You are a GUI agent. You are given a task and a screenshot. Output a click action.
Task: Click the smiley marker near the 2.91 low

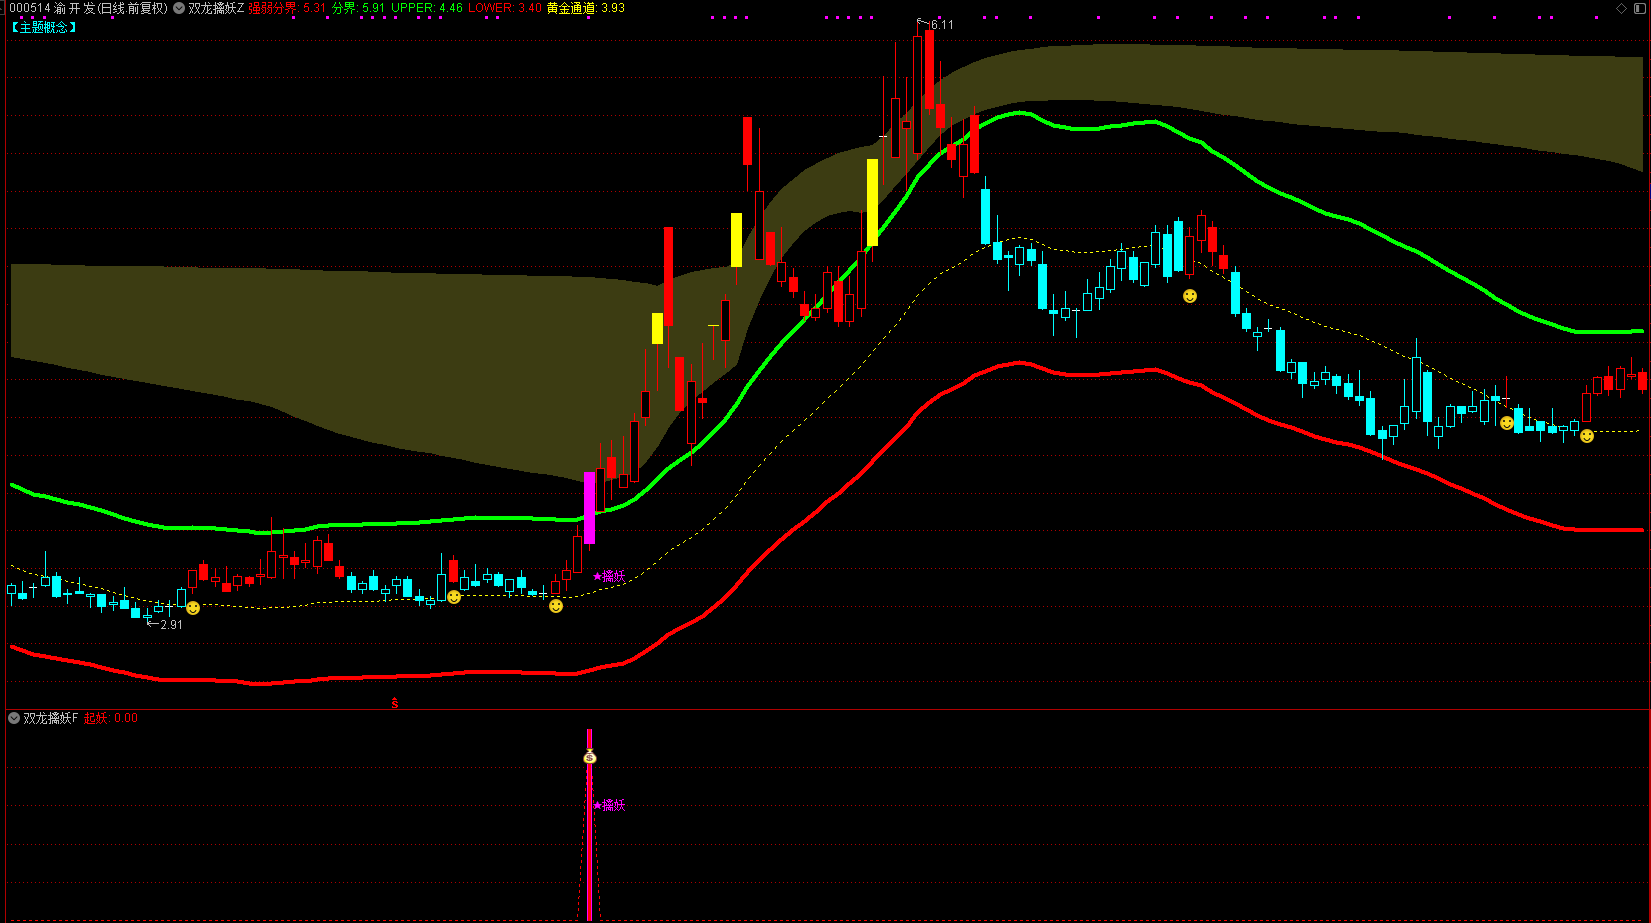193,607
